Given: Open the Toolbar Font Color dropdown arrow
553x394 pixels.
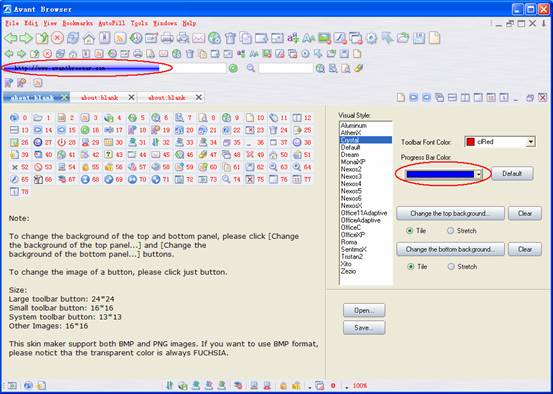Looking at the screenshot, I should [530, 142].
